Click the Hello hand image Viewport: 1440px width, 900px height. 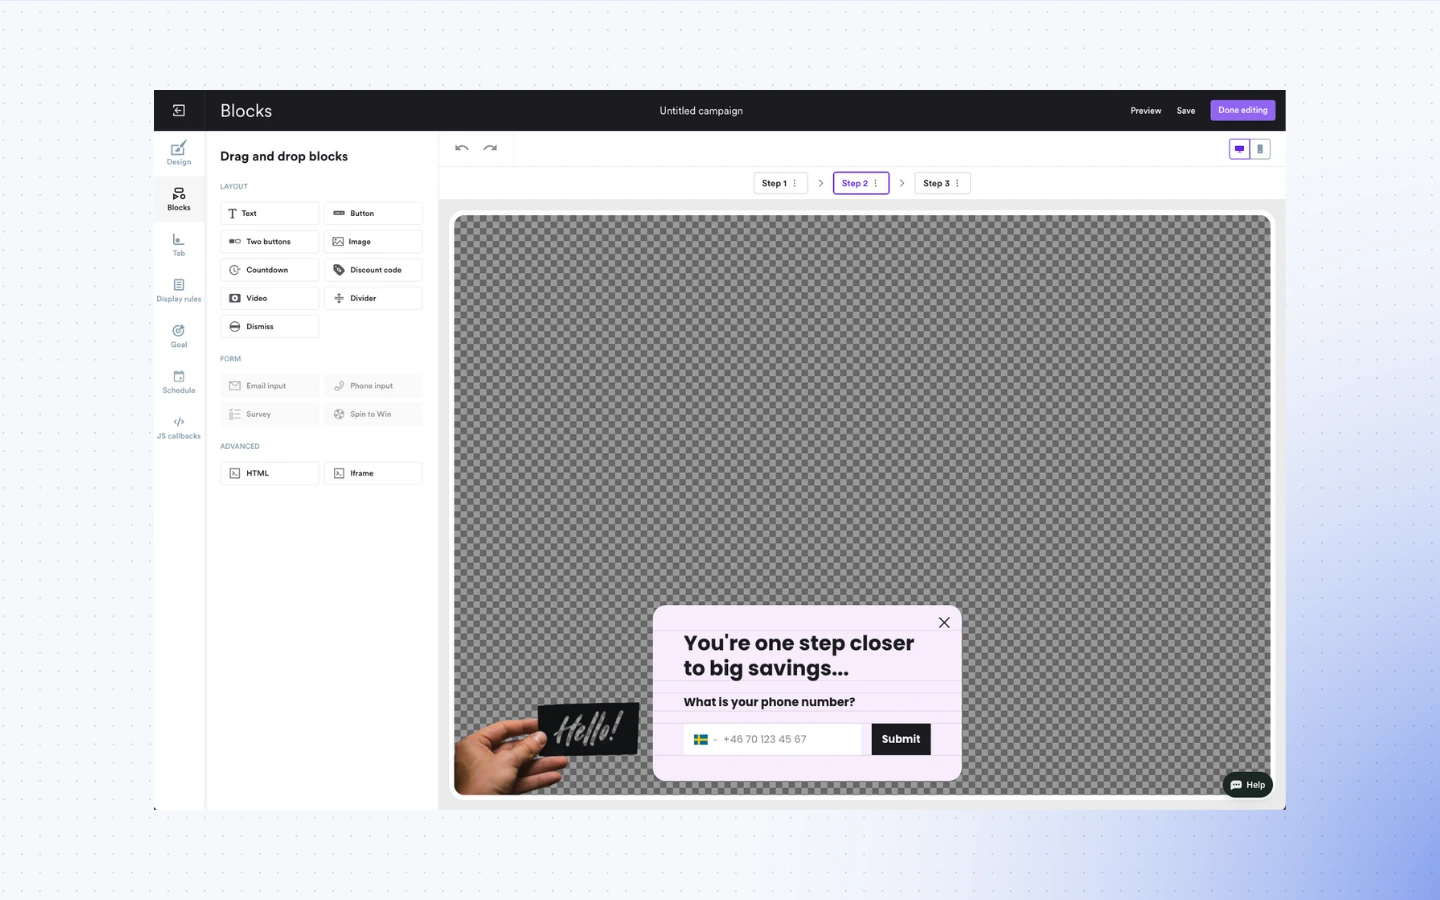click(x=547, y=748)
